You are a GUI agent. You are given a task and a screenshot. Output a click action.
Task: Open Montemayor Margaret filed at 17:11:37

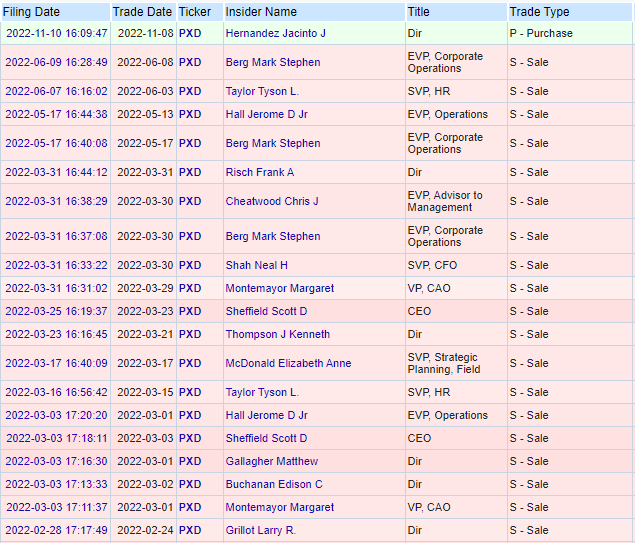(x=280, y=507)
